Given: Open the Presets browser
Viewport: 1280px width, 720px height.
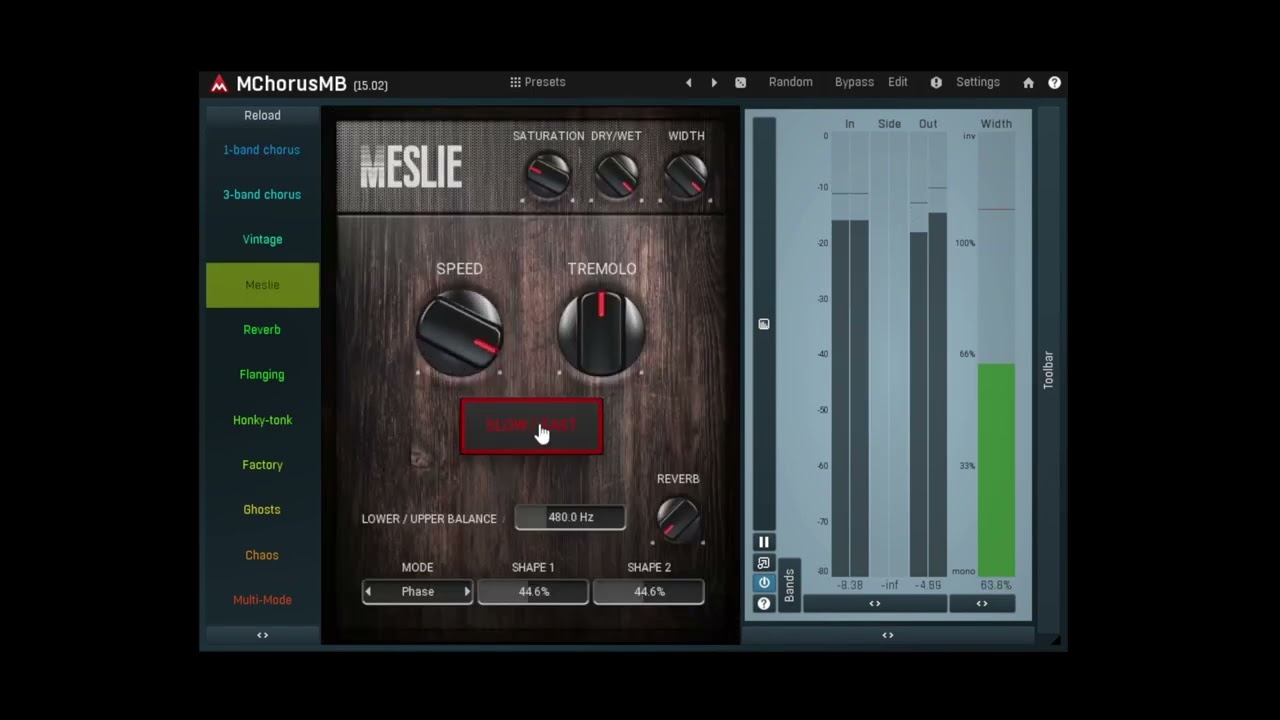Looking at the screenshot, I should 538,82.
